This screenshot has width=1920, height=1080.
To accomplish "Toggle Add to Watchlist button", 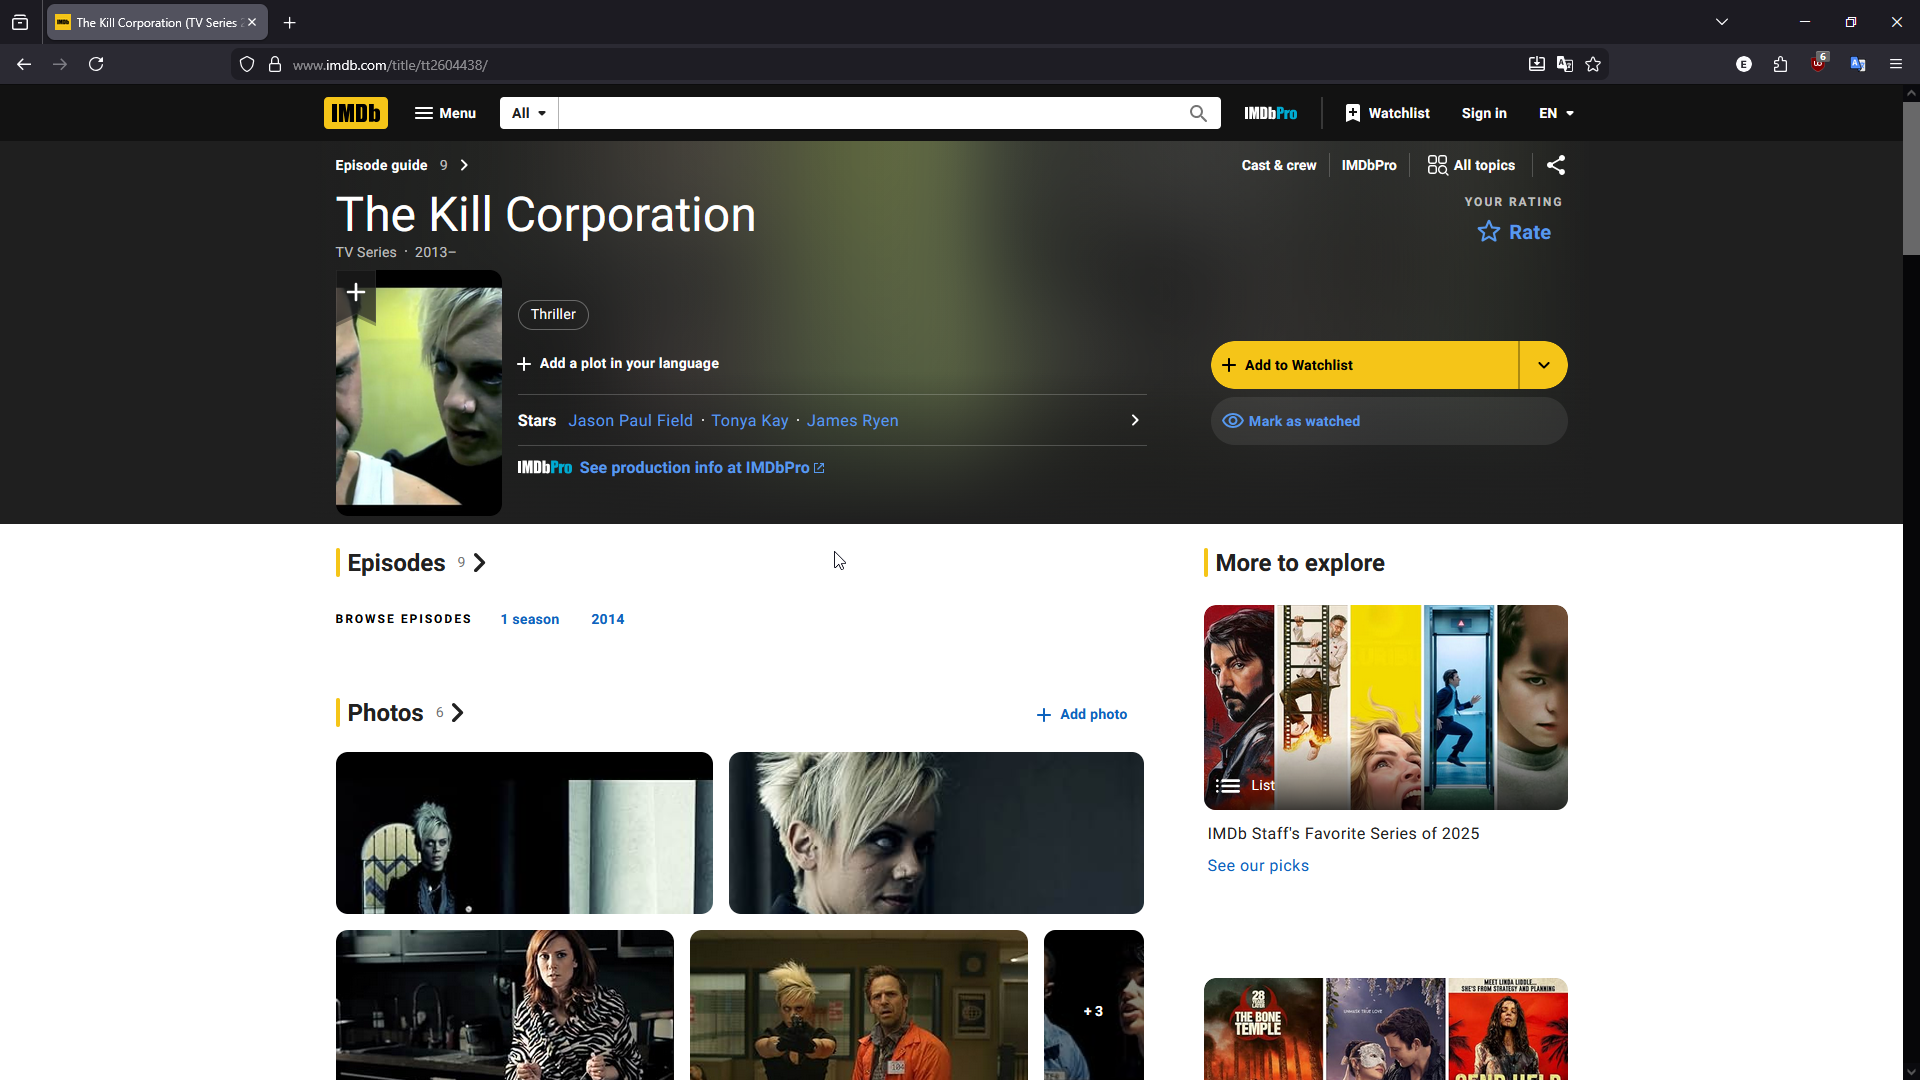I will coord(1364,365).
